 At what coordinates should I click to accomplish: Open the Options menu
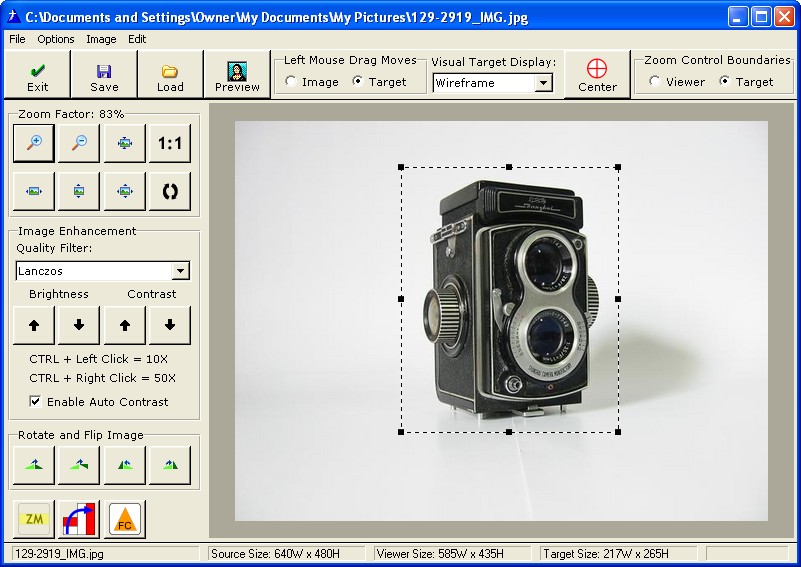point(56,39)
